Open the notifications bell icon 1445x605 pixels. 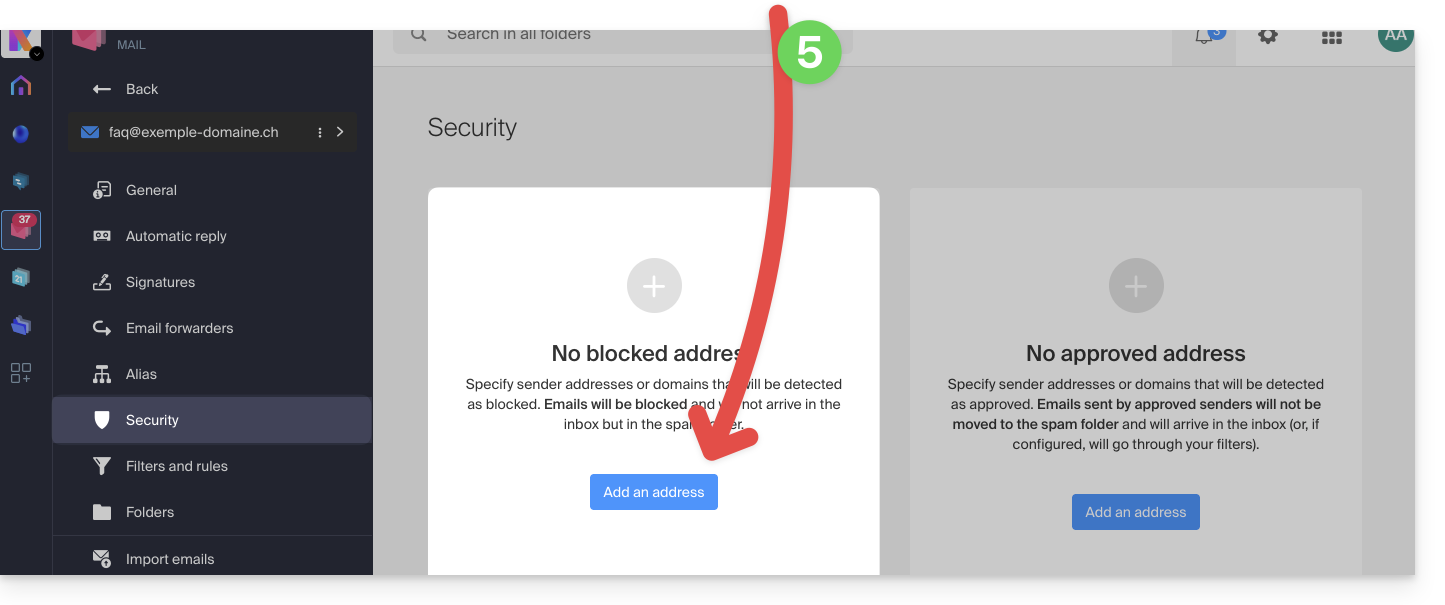(x=1204, y=37)
